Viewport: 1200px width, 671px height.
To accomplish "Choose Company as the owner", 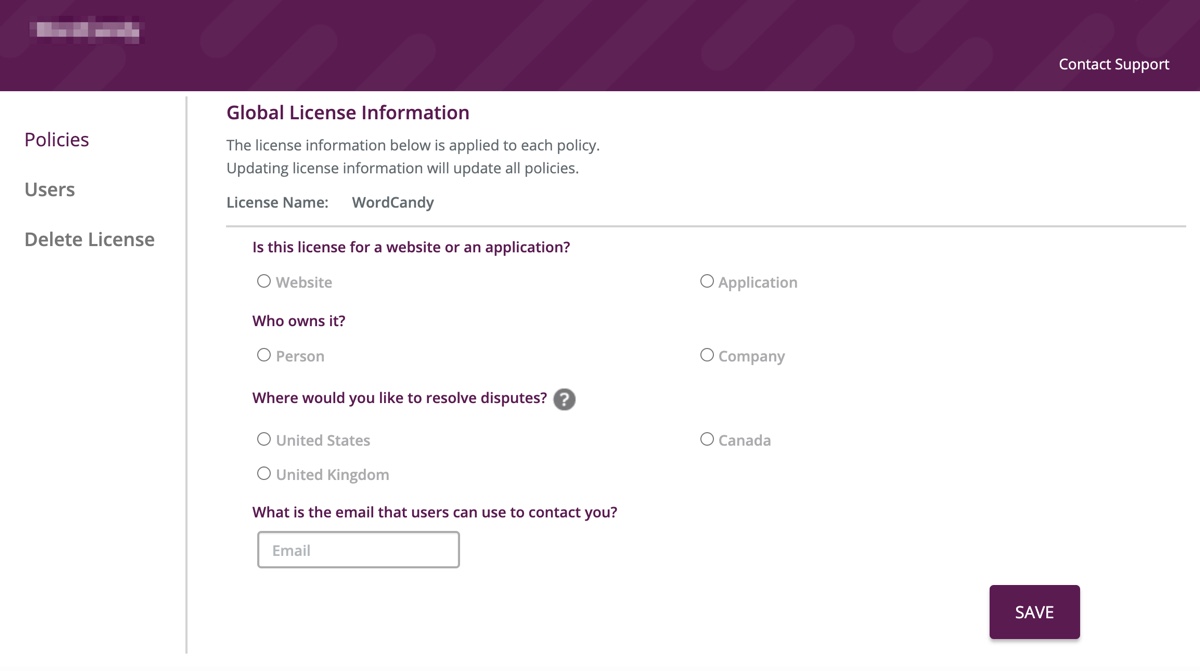I will pos(707,355).
